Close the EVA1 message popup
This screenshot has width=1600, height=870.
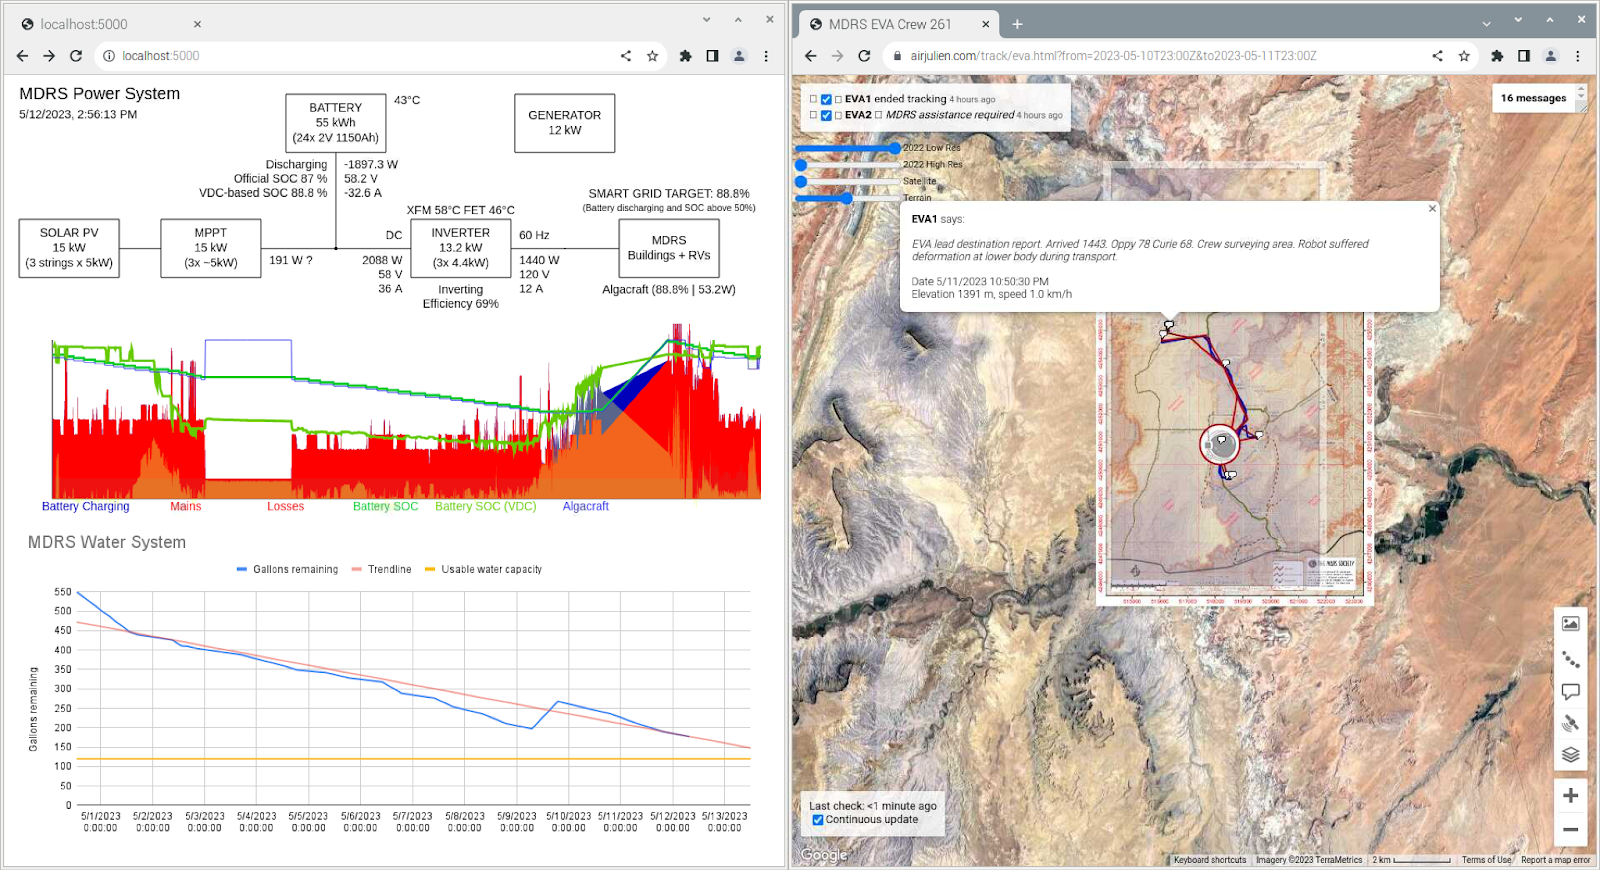pyautogui.click(x=1432, y=209)
